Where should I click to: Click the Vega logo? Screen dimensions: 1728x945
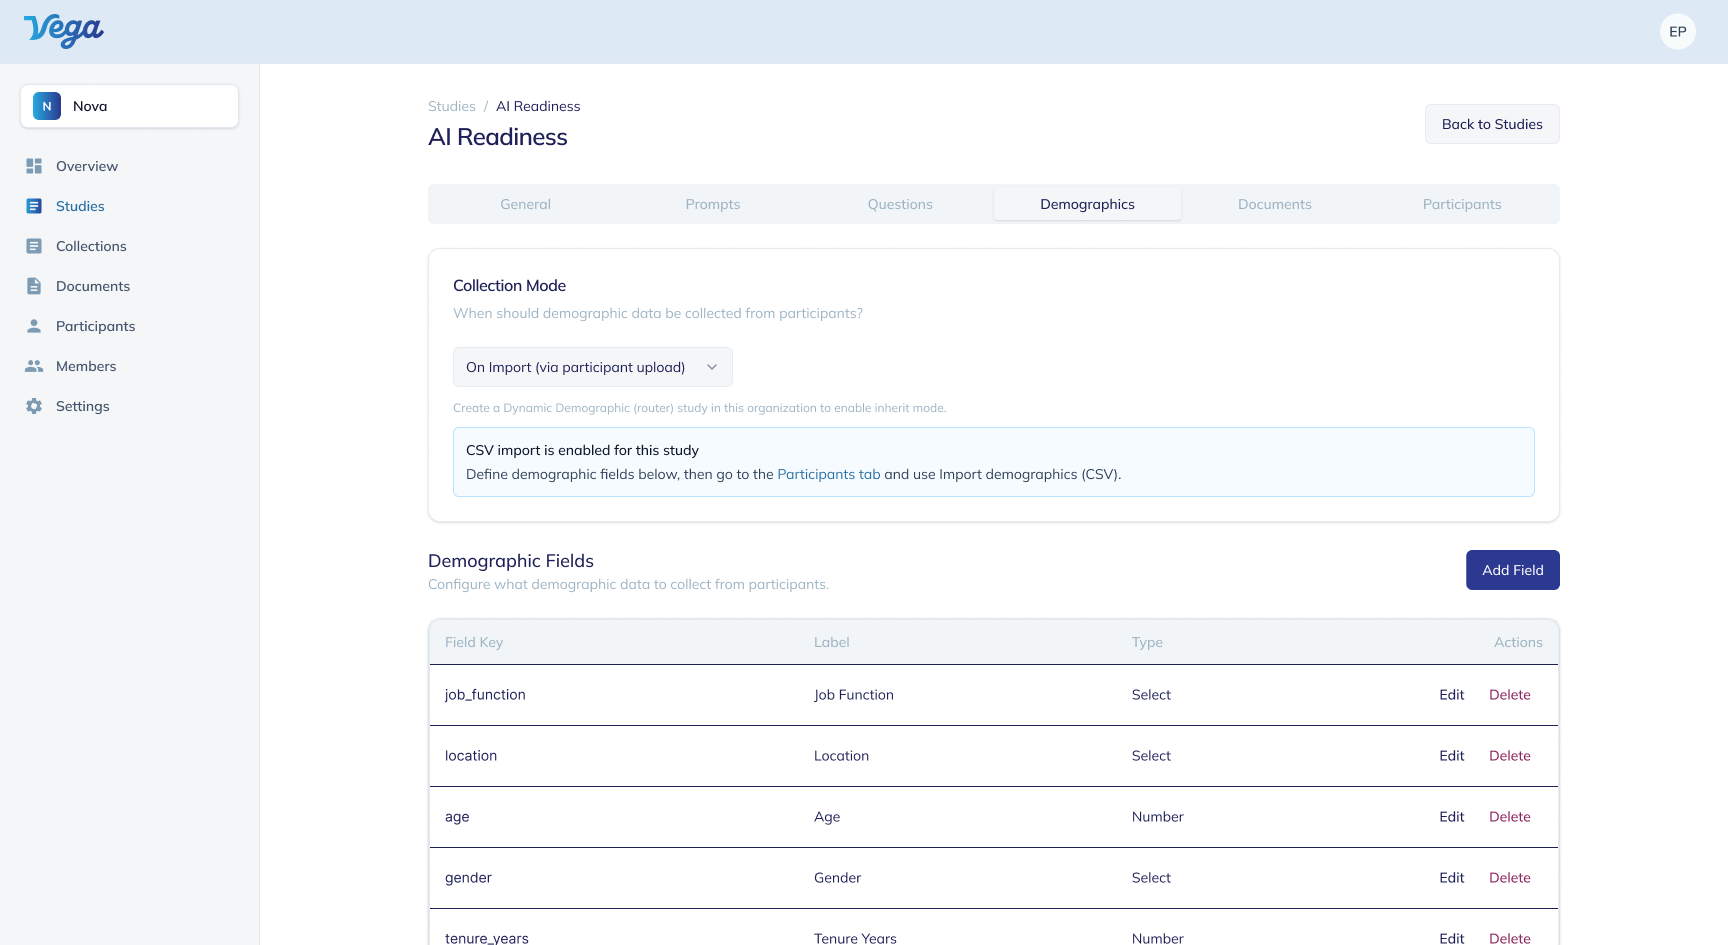point(64,31)
